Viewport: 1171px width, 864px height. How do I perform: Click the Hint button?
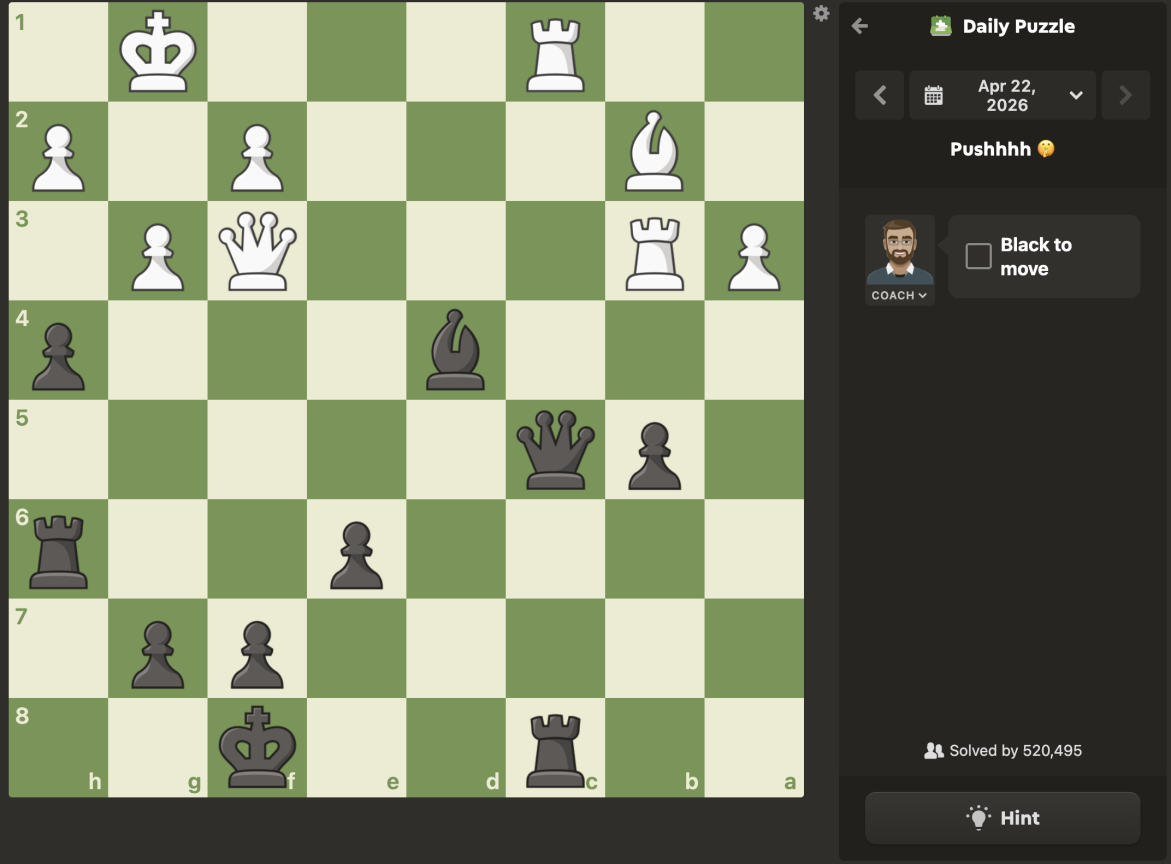tap(1002, 818)
